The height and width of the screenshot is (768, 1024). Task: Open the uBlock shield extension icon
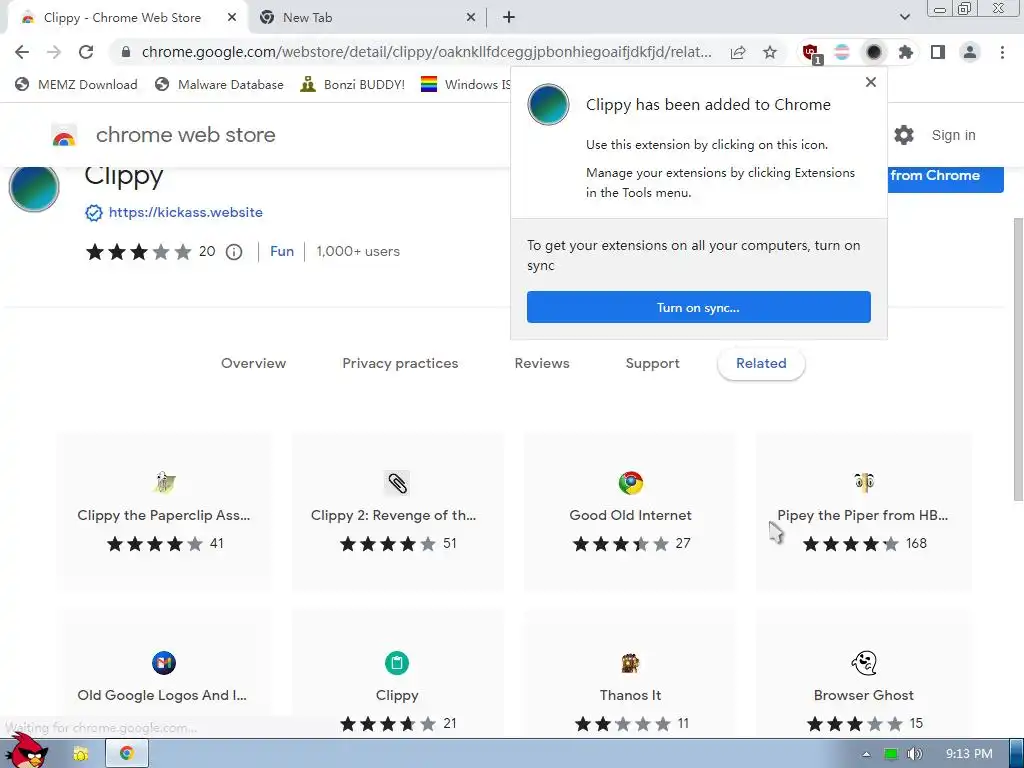(810, 52)
